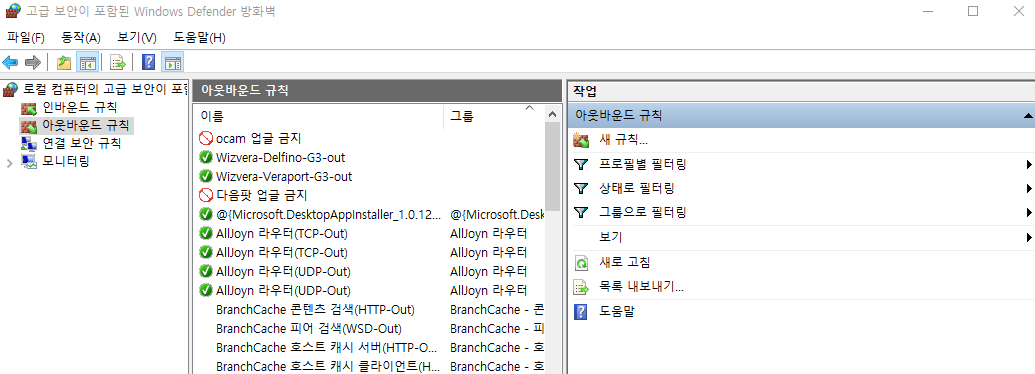Toggle the Show/Hide Console Tree toolbar icon
The width and height of the screenshot is (1035, 374).
tap(87, 63)
